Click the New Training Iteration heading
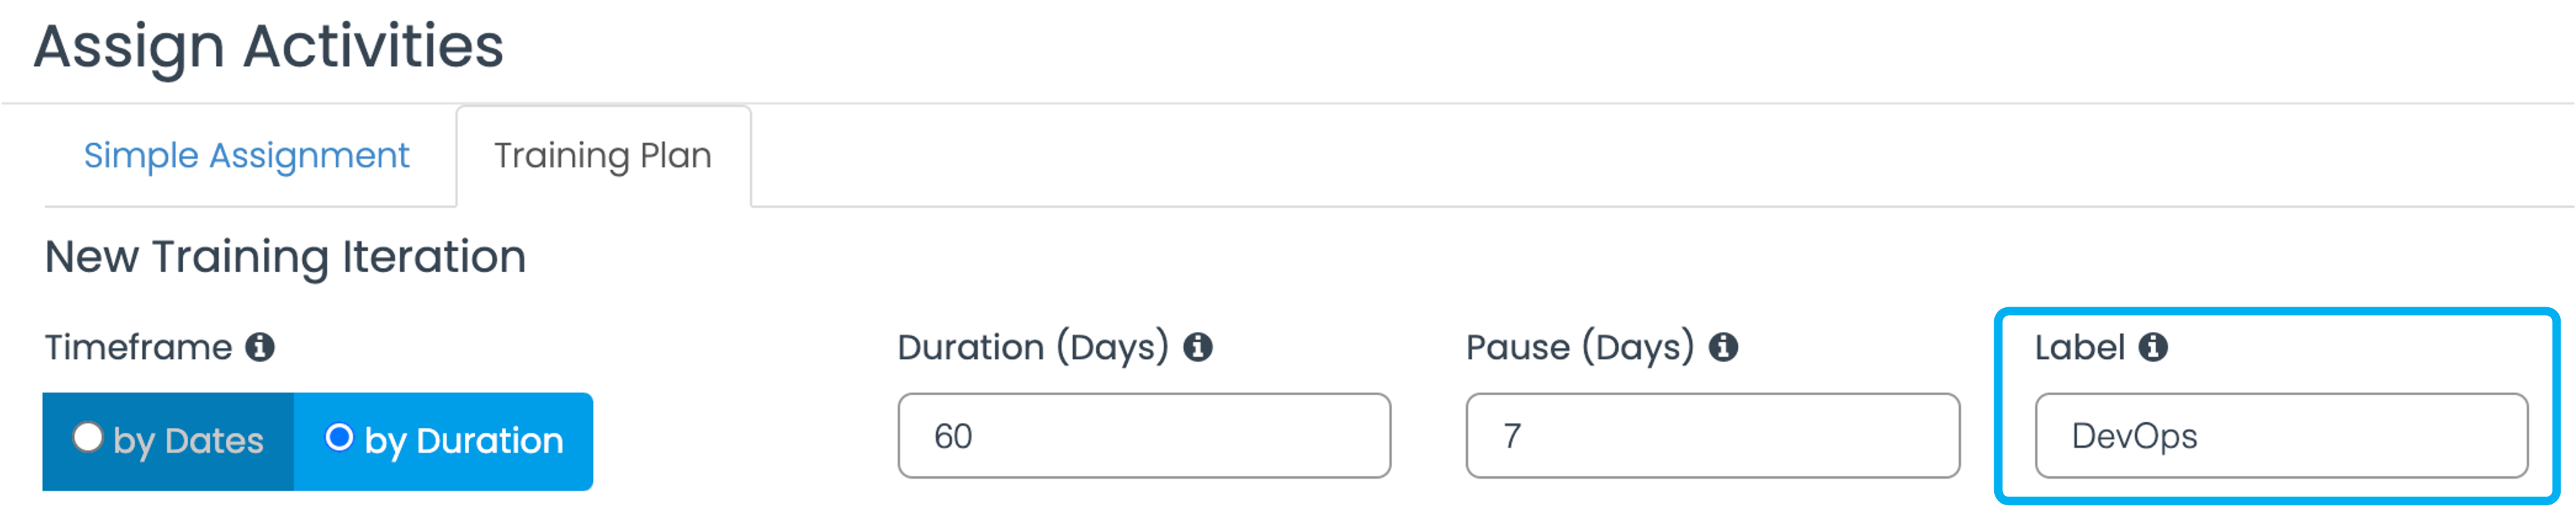Viewport: 2576px width, 515px height. point(285,257)
